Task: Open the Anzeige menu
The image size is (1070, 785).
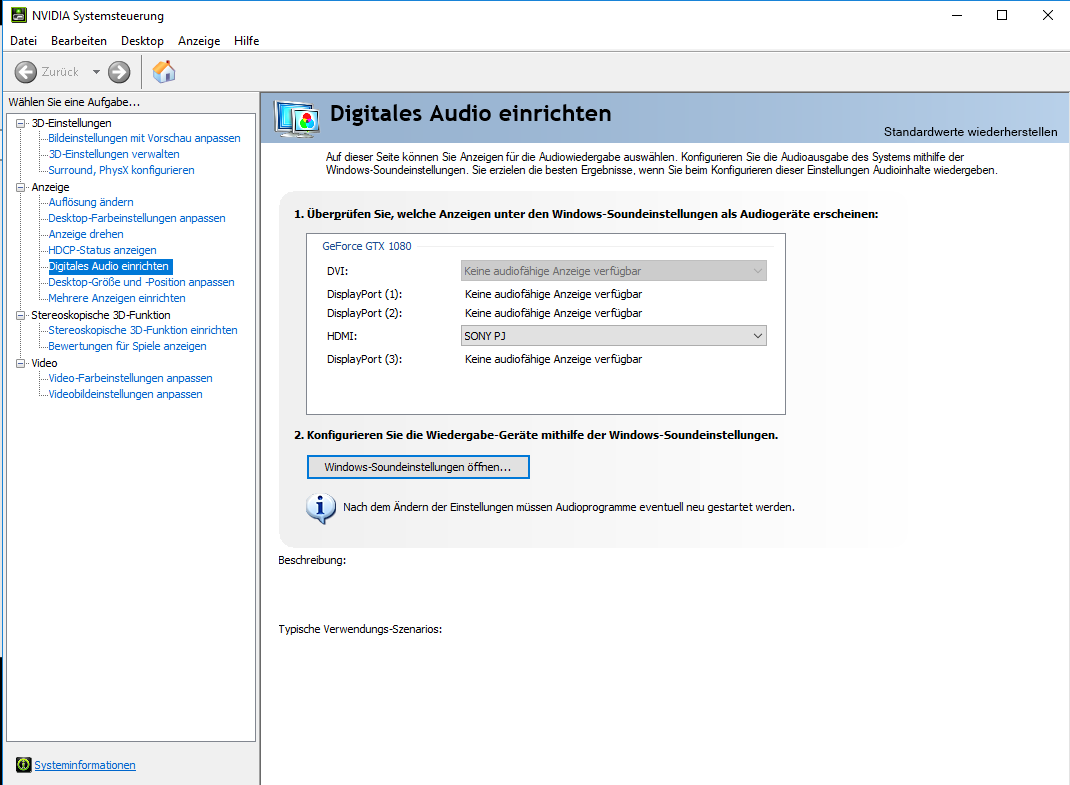Action: [199, 41]
